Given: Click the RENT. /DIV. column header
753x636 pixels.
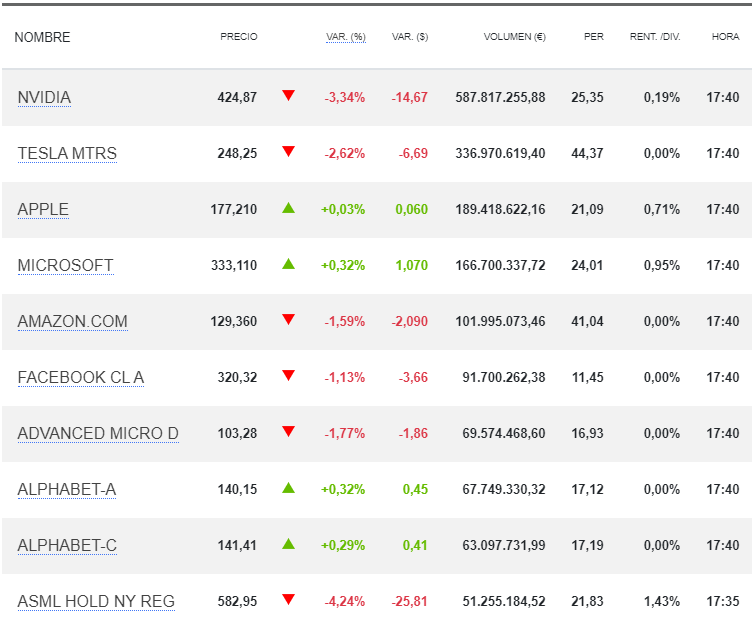Looking at the screenshot, I should click(x=655, y=37).
